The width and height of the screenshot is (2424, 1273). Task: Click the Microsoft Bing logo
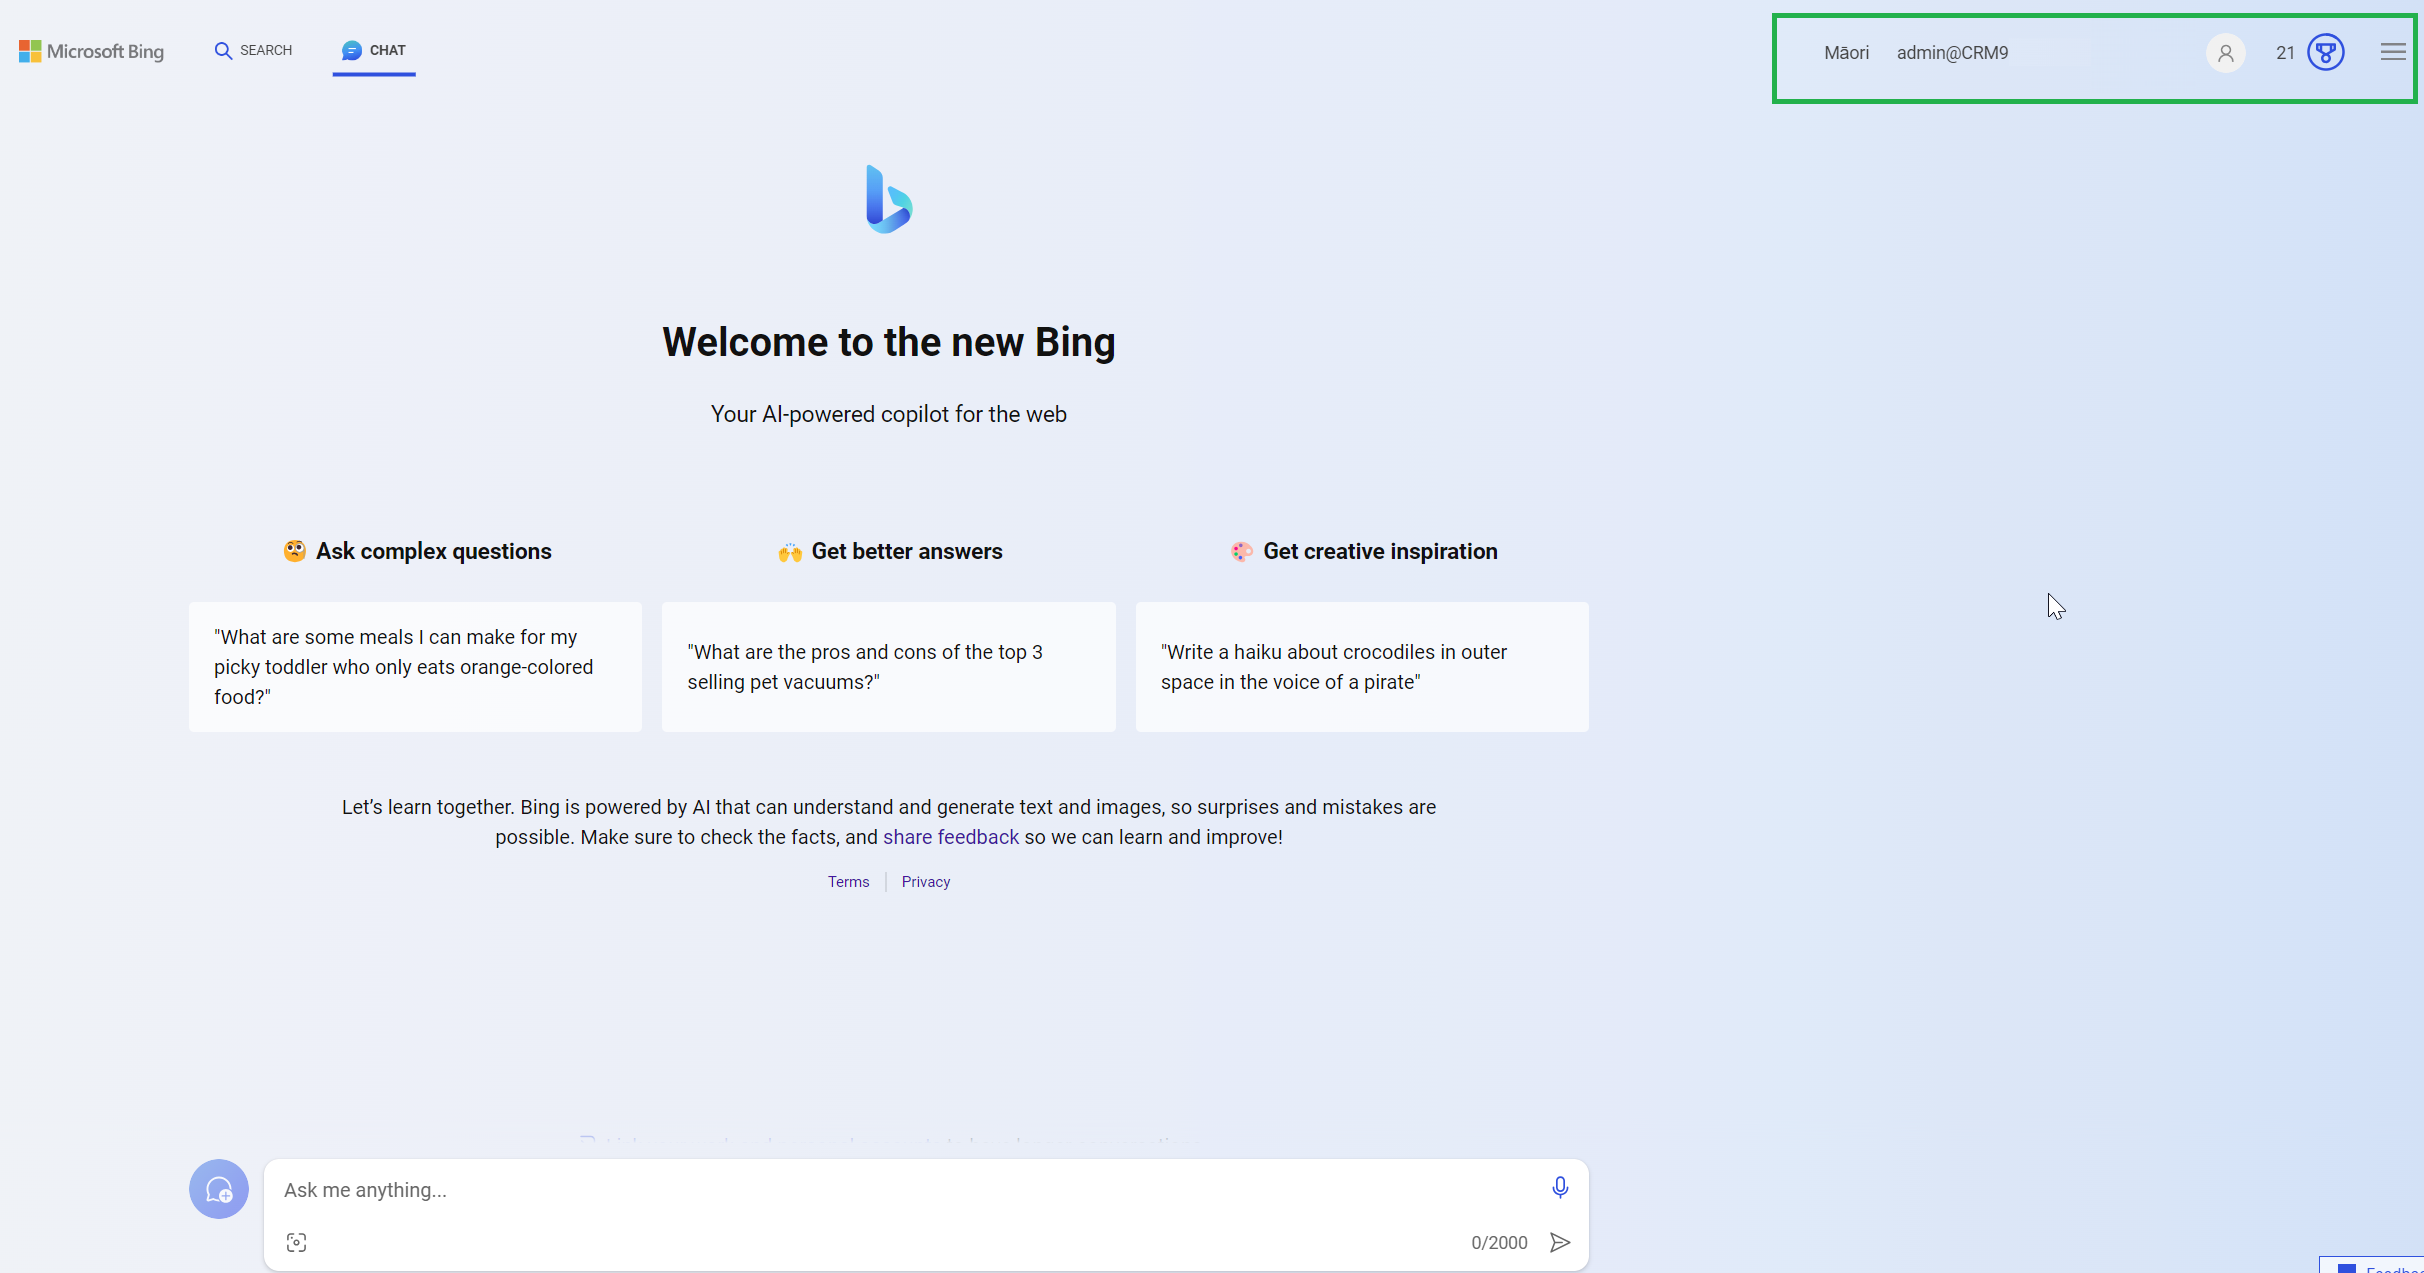tap(91, 50)
